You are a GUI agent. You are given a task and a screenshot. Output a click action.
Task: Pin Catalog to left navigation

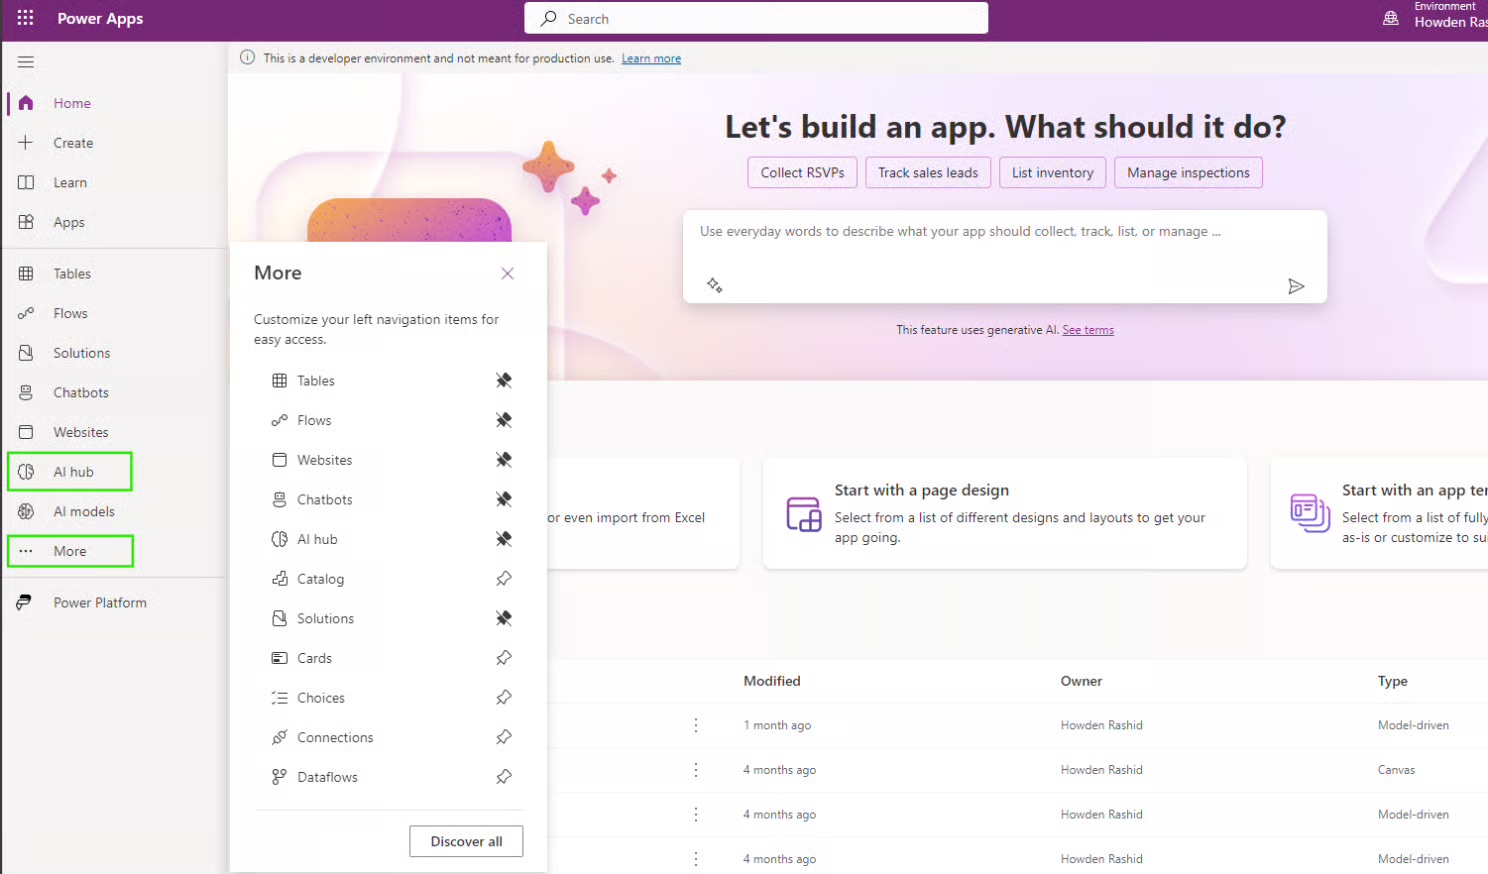click(x=504, y=579)
